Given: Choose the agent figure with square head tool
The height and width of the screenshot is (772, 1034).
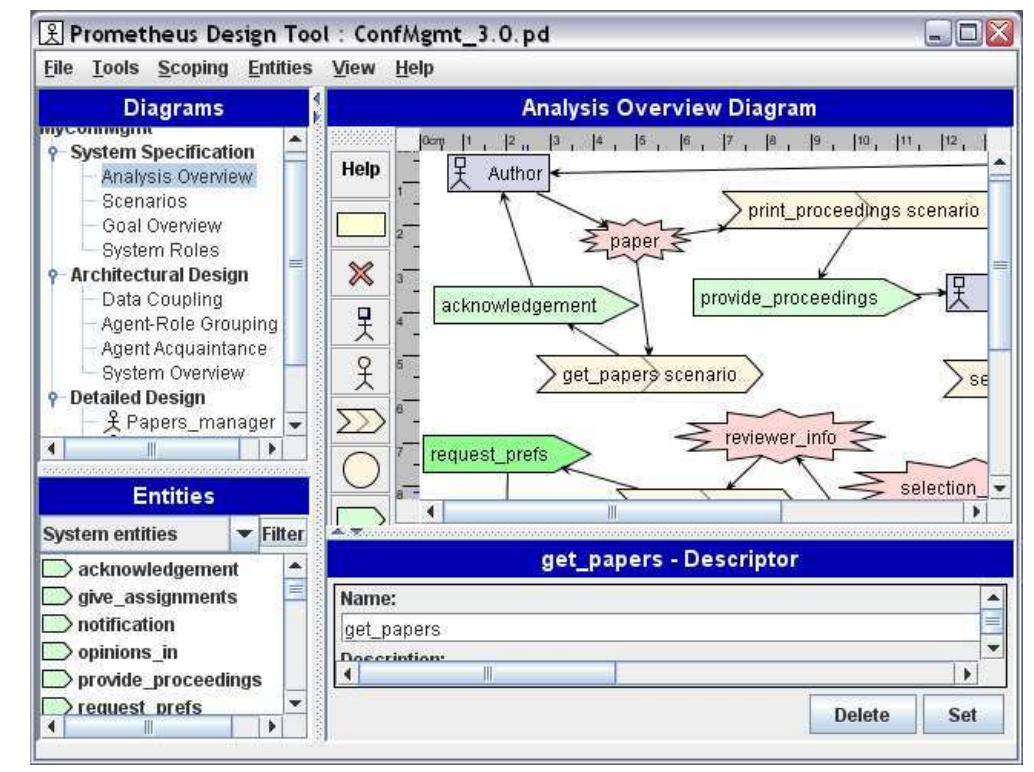Looking at the screenshot, I should pos(363,323).
